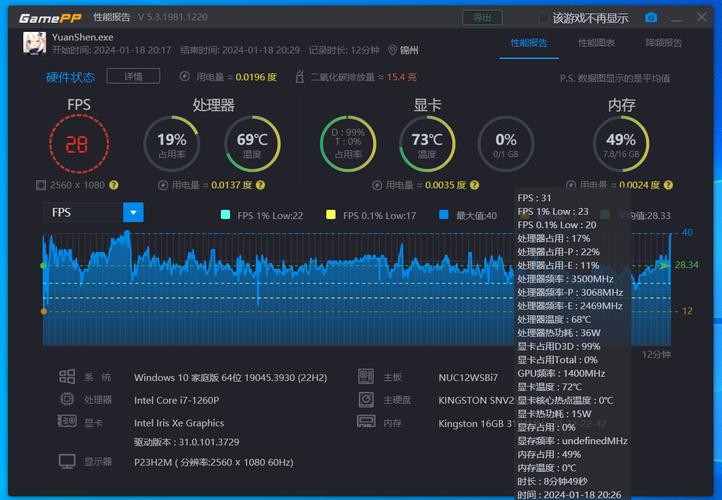Click the 主板 motherboard icon
Viewport: 722px width, 500px height.
coord(366,376)
